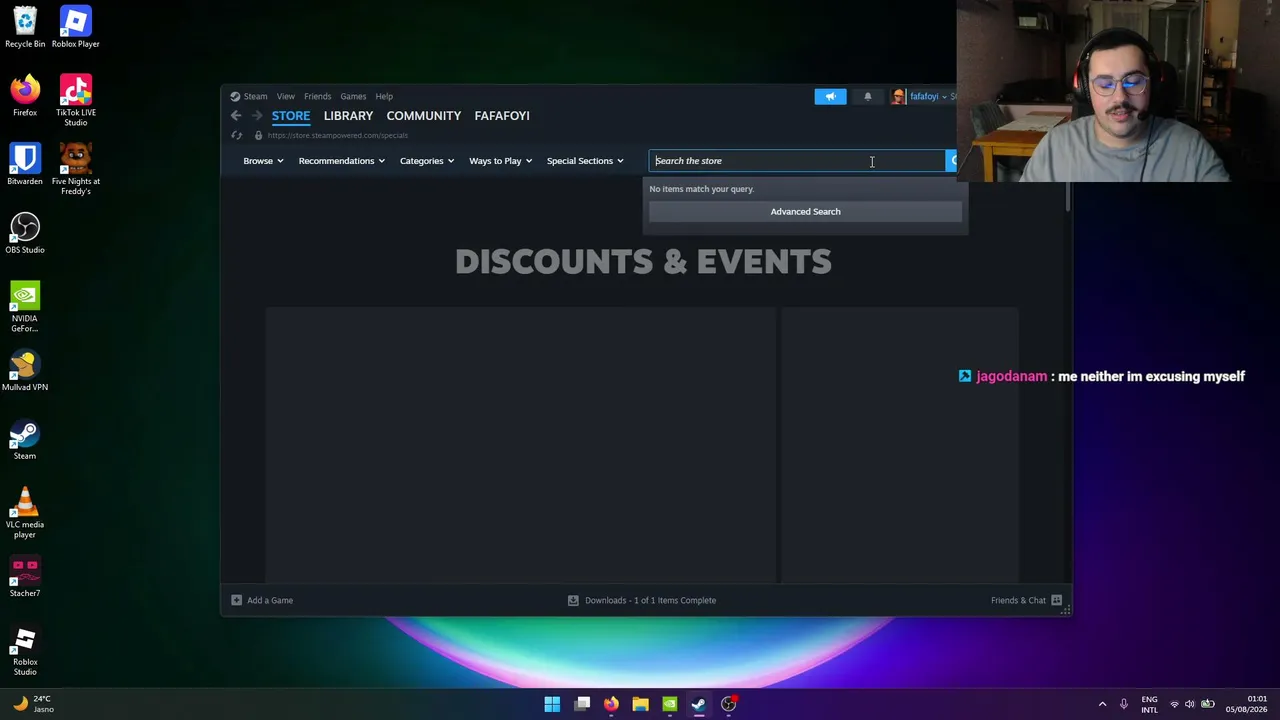Open the Friends menu
The image size is (1280, 720).
pos(317,97)
